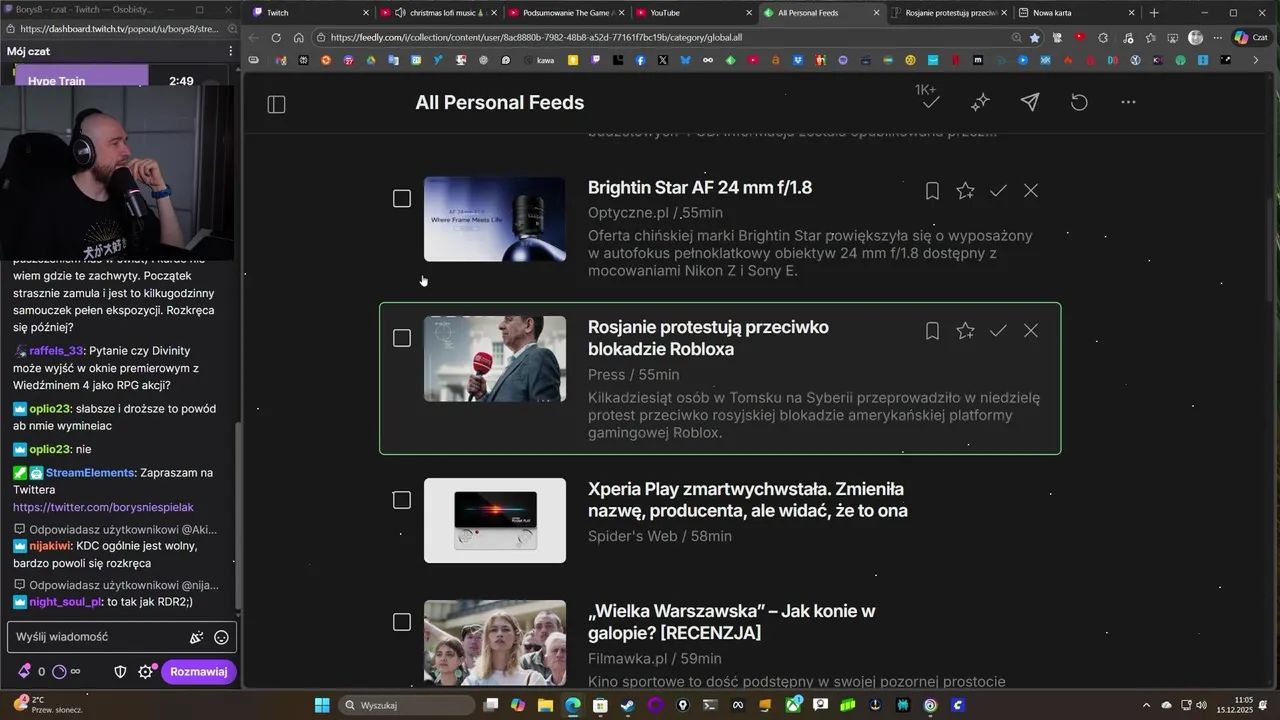Click reporter thumbnail of Robloxa article
This screenshot has width=1280, height=720.
(495, 359)
